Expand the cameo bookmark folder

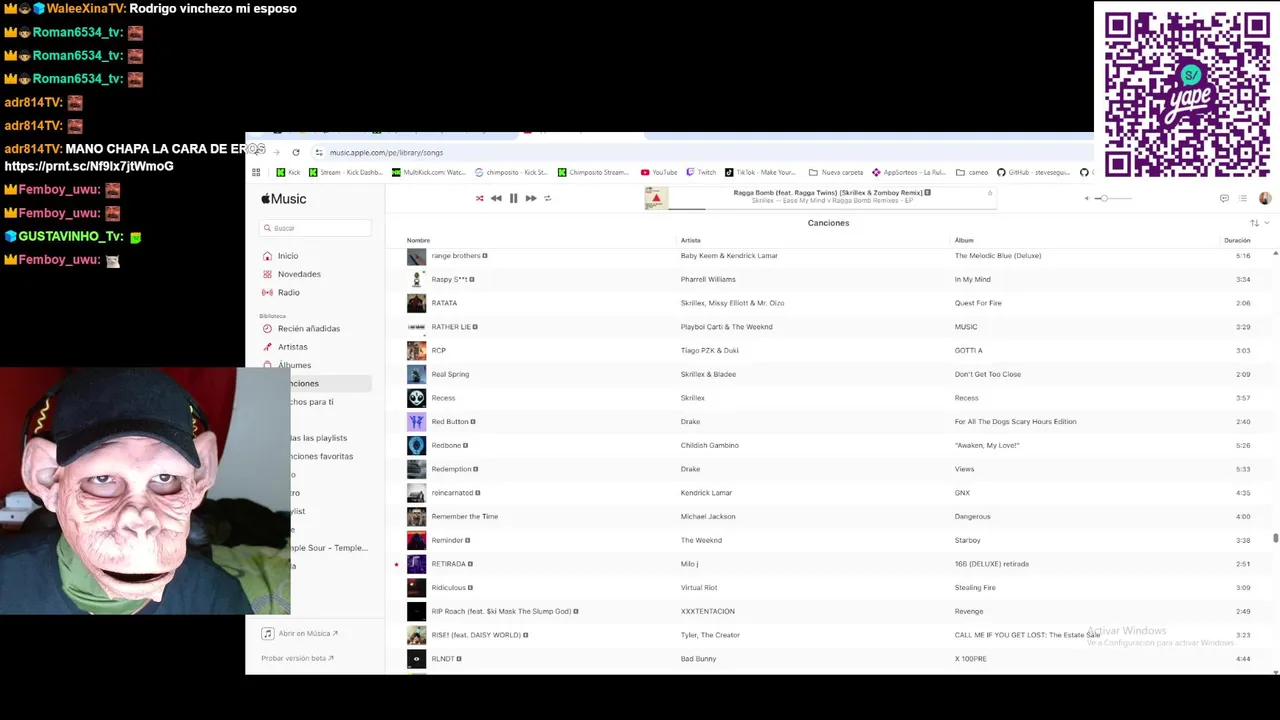972,172
